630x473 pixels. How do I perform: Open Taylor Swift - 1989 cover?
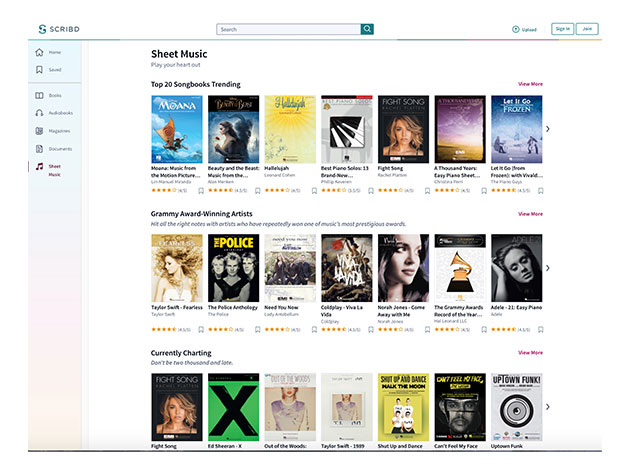click(347, 407)
